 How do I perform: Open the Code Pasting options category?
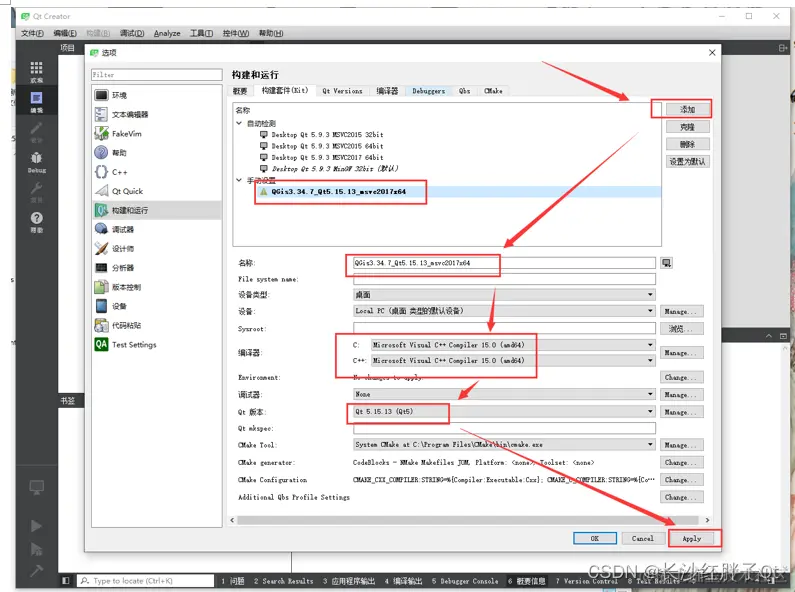(157, 325)
